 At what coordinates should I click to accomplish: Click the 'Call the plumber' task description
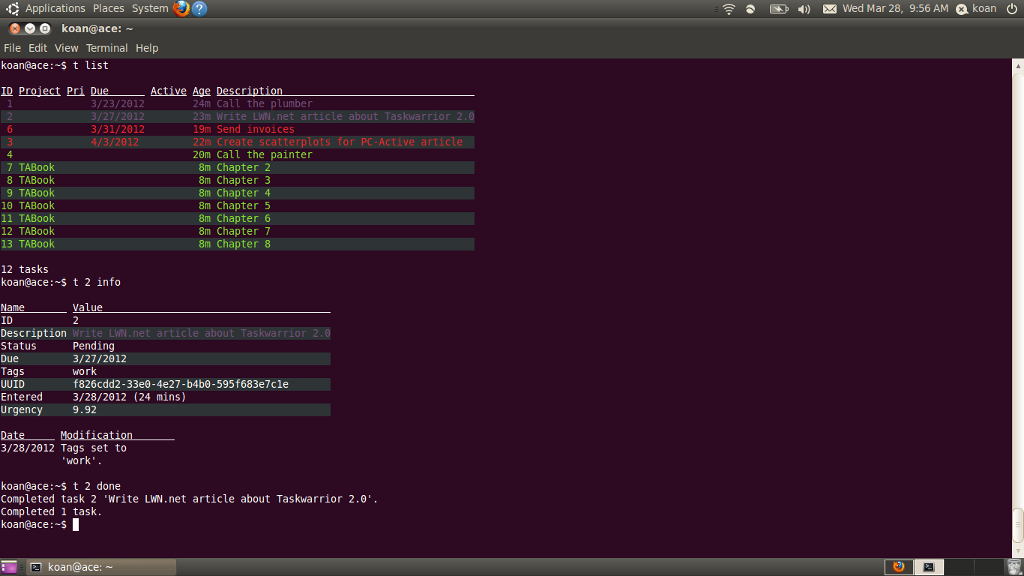[x=264, y=103]
